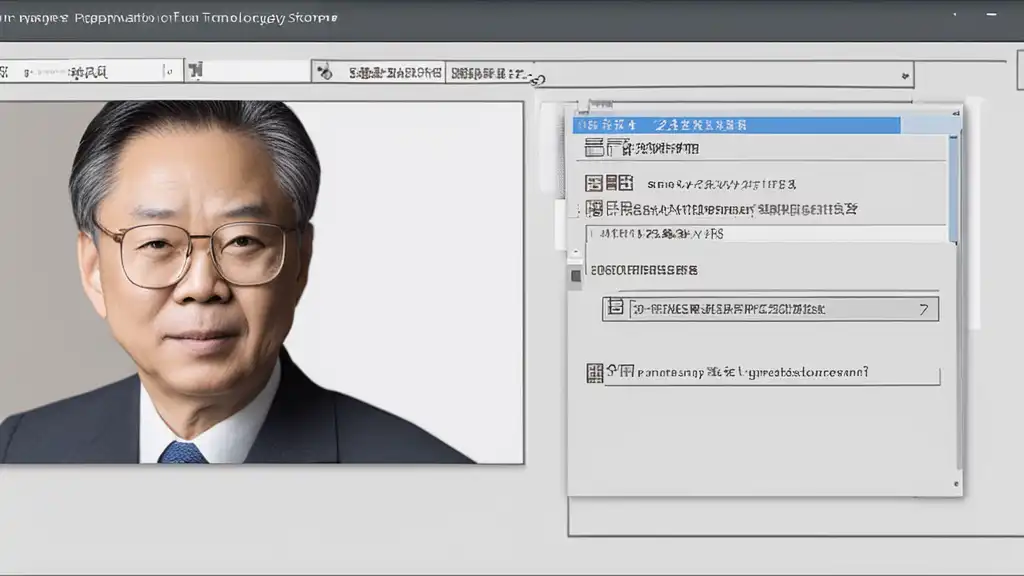The width and height of the screenshot is (1024, 576).
Task: Click the H-shaped icon in the top toolbar
Action: (196, 71)
